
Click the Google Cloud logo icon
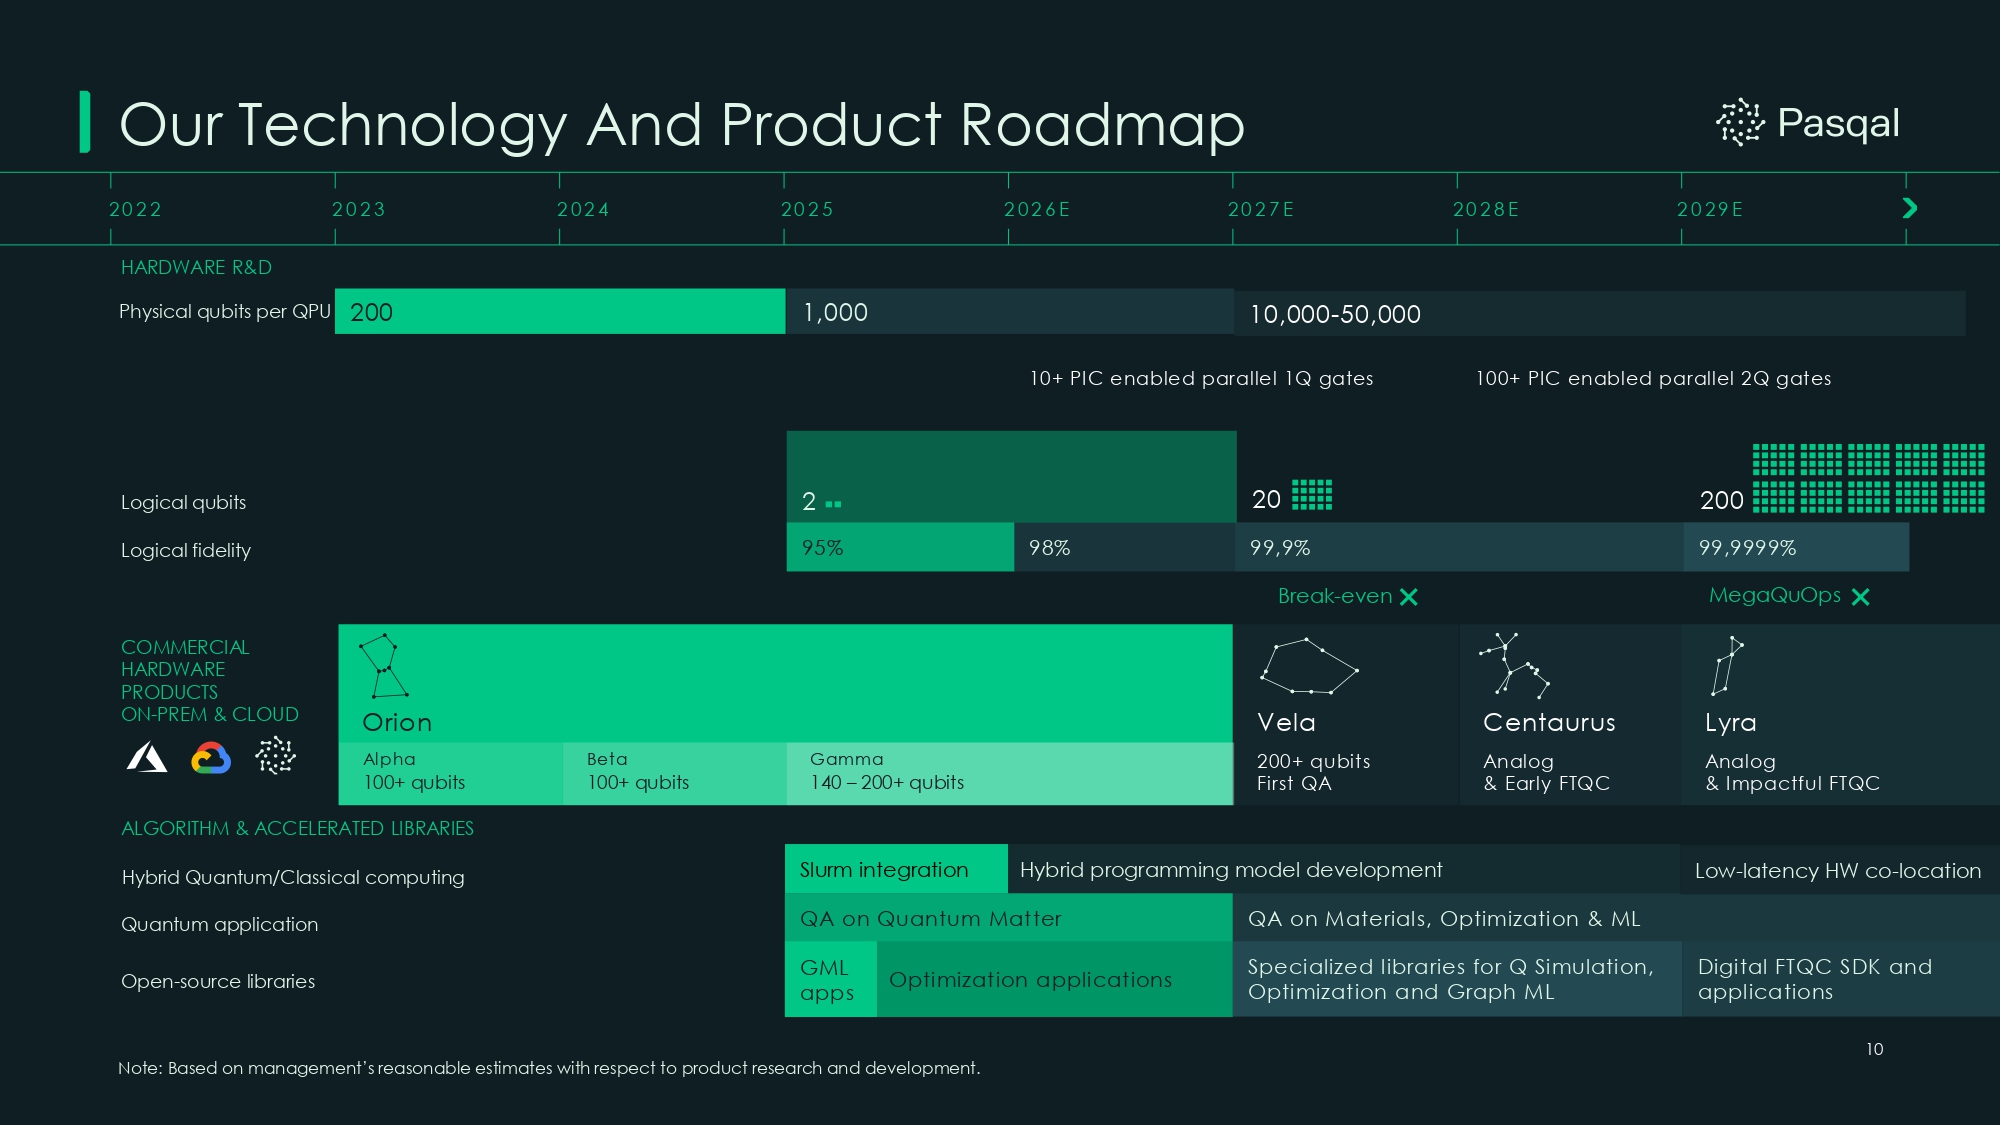tap(211, 758)
